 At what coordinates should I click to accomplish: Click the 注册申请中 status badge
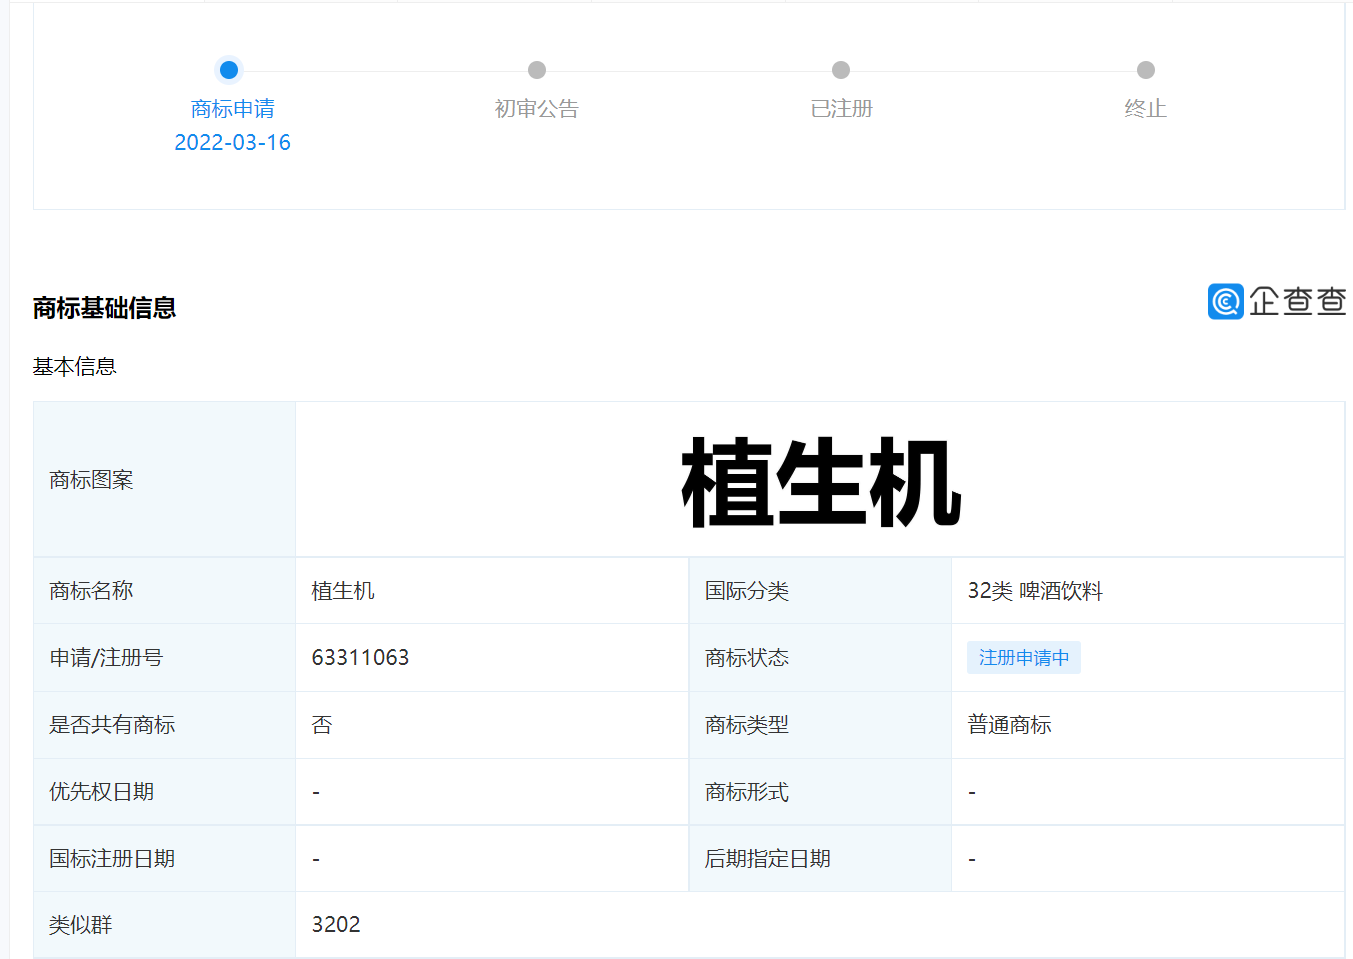pyautogui.click(x=1024, y=658)
